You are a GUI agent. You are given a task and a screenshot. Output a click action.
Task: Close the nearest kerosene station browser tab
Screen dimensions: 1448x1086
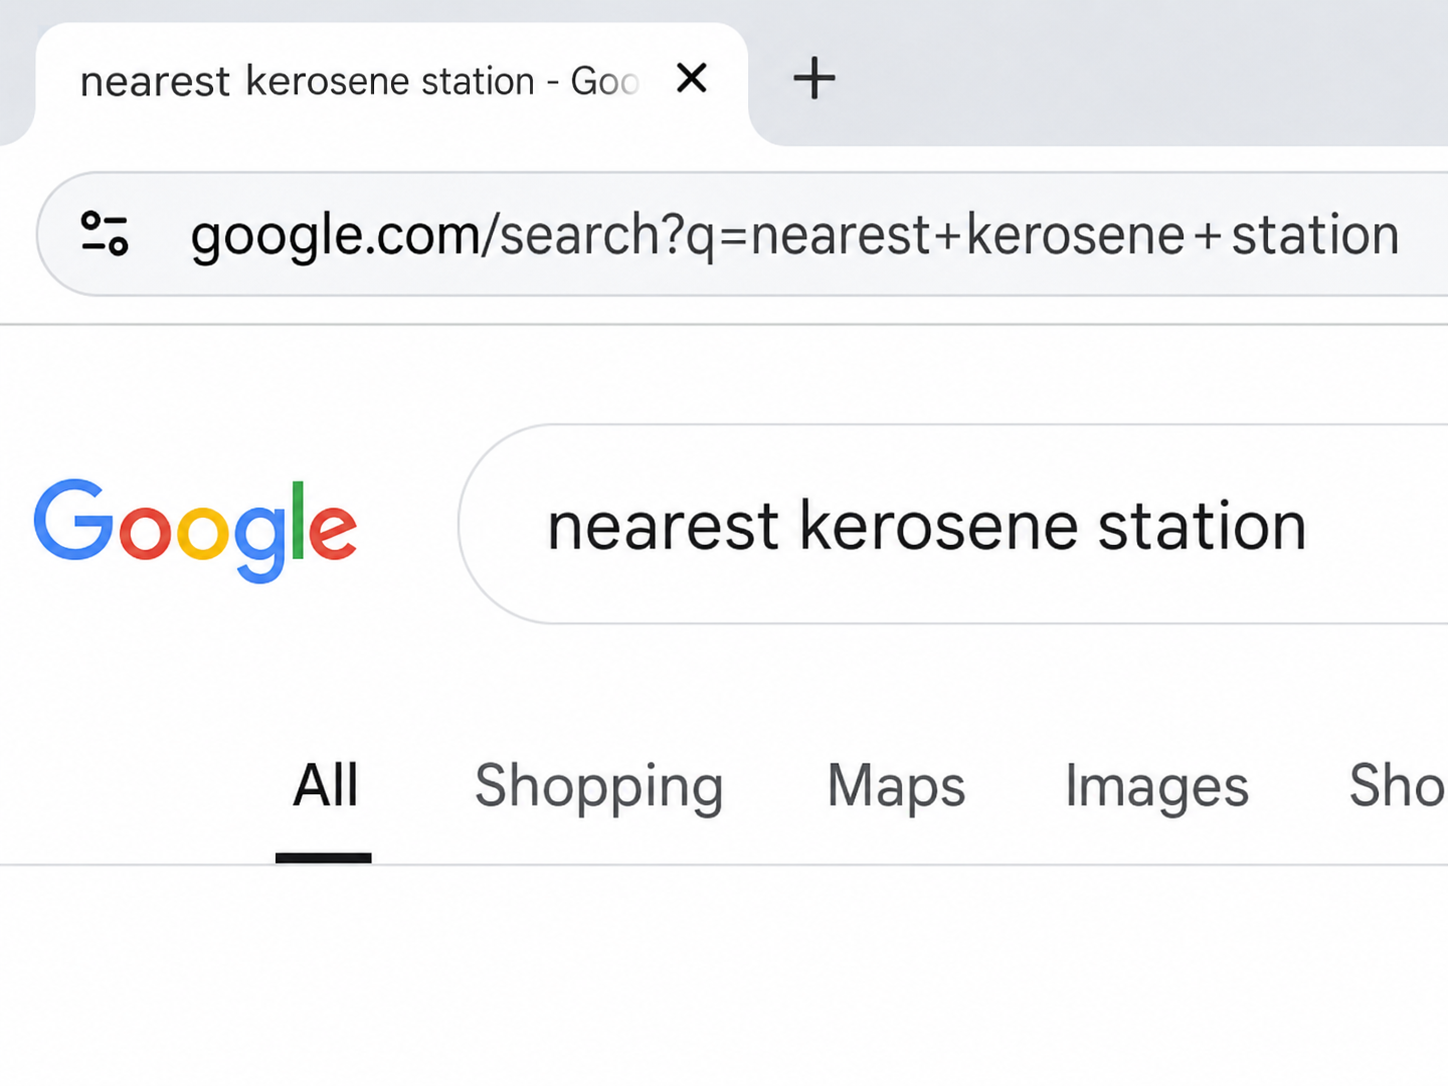[x=691, y=78]
